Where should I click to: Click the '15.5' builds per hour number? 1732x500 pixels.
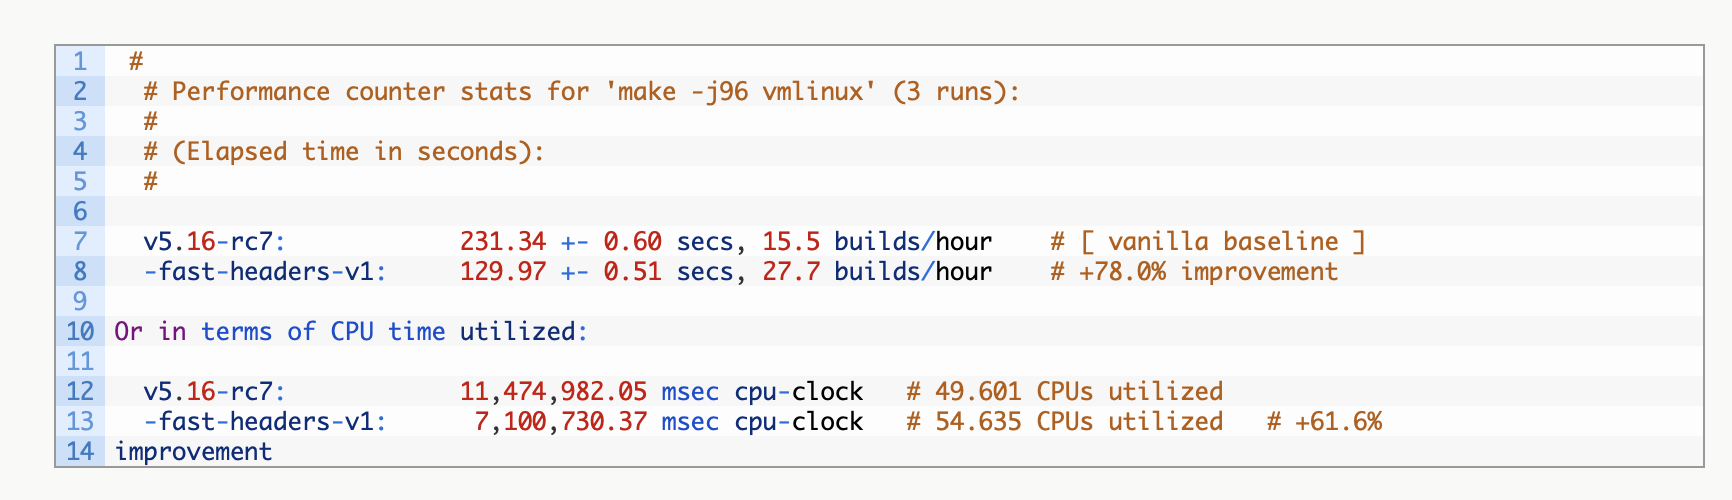pos(790,241)
